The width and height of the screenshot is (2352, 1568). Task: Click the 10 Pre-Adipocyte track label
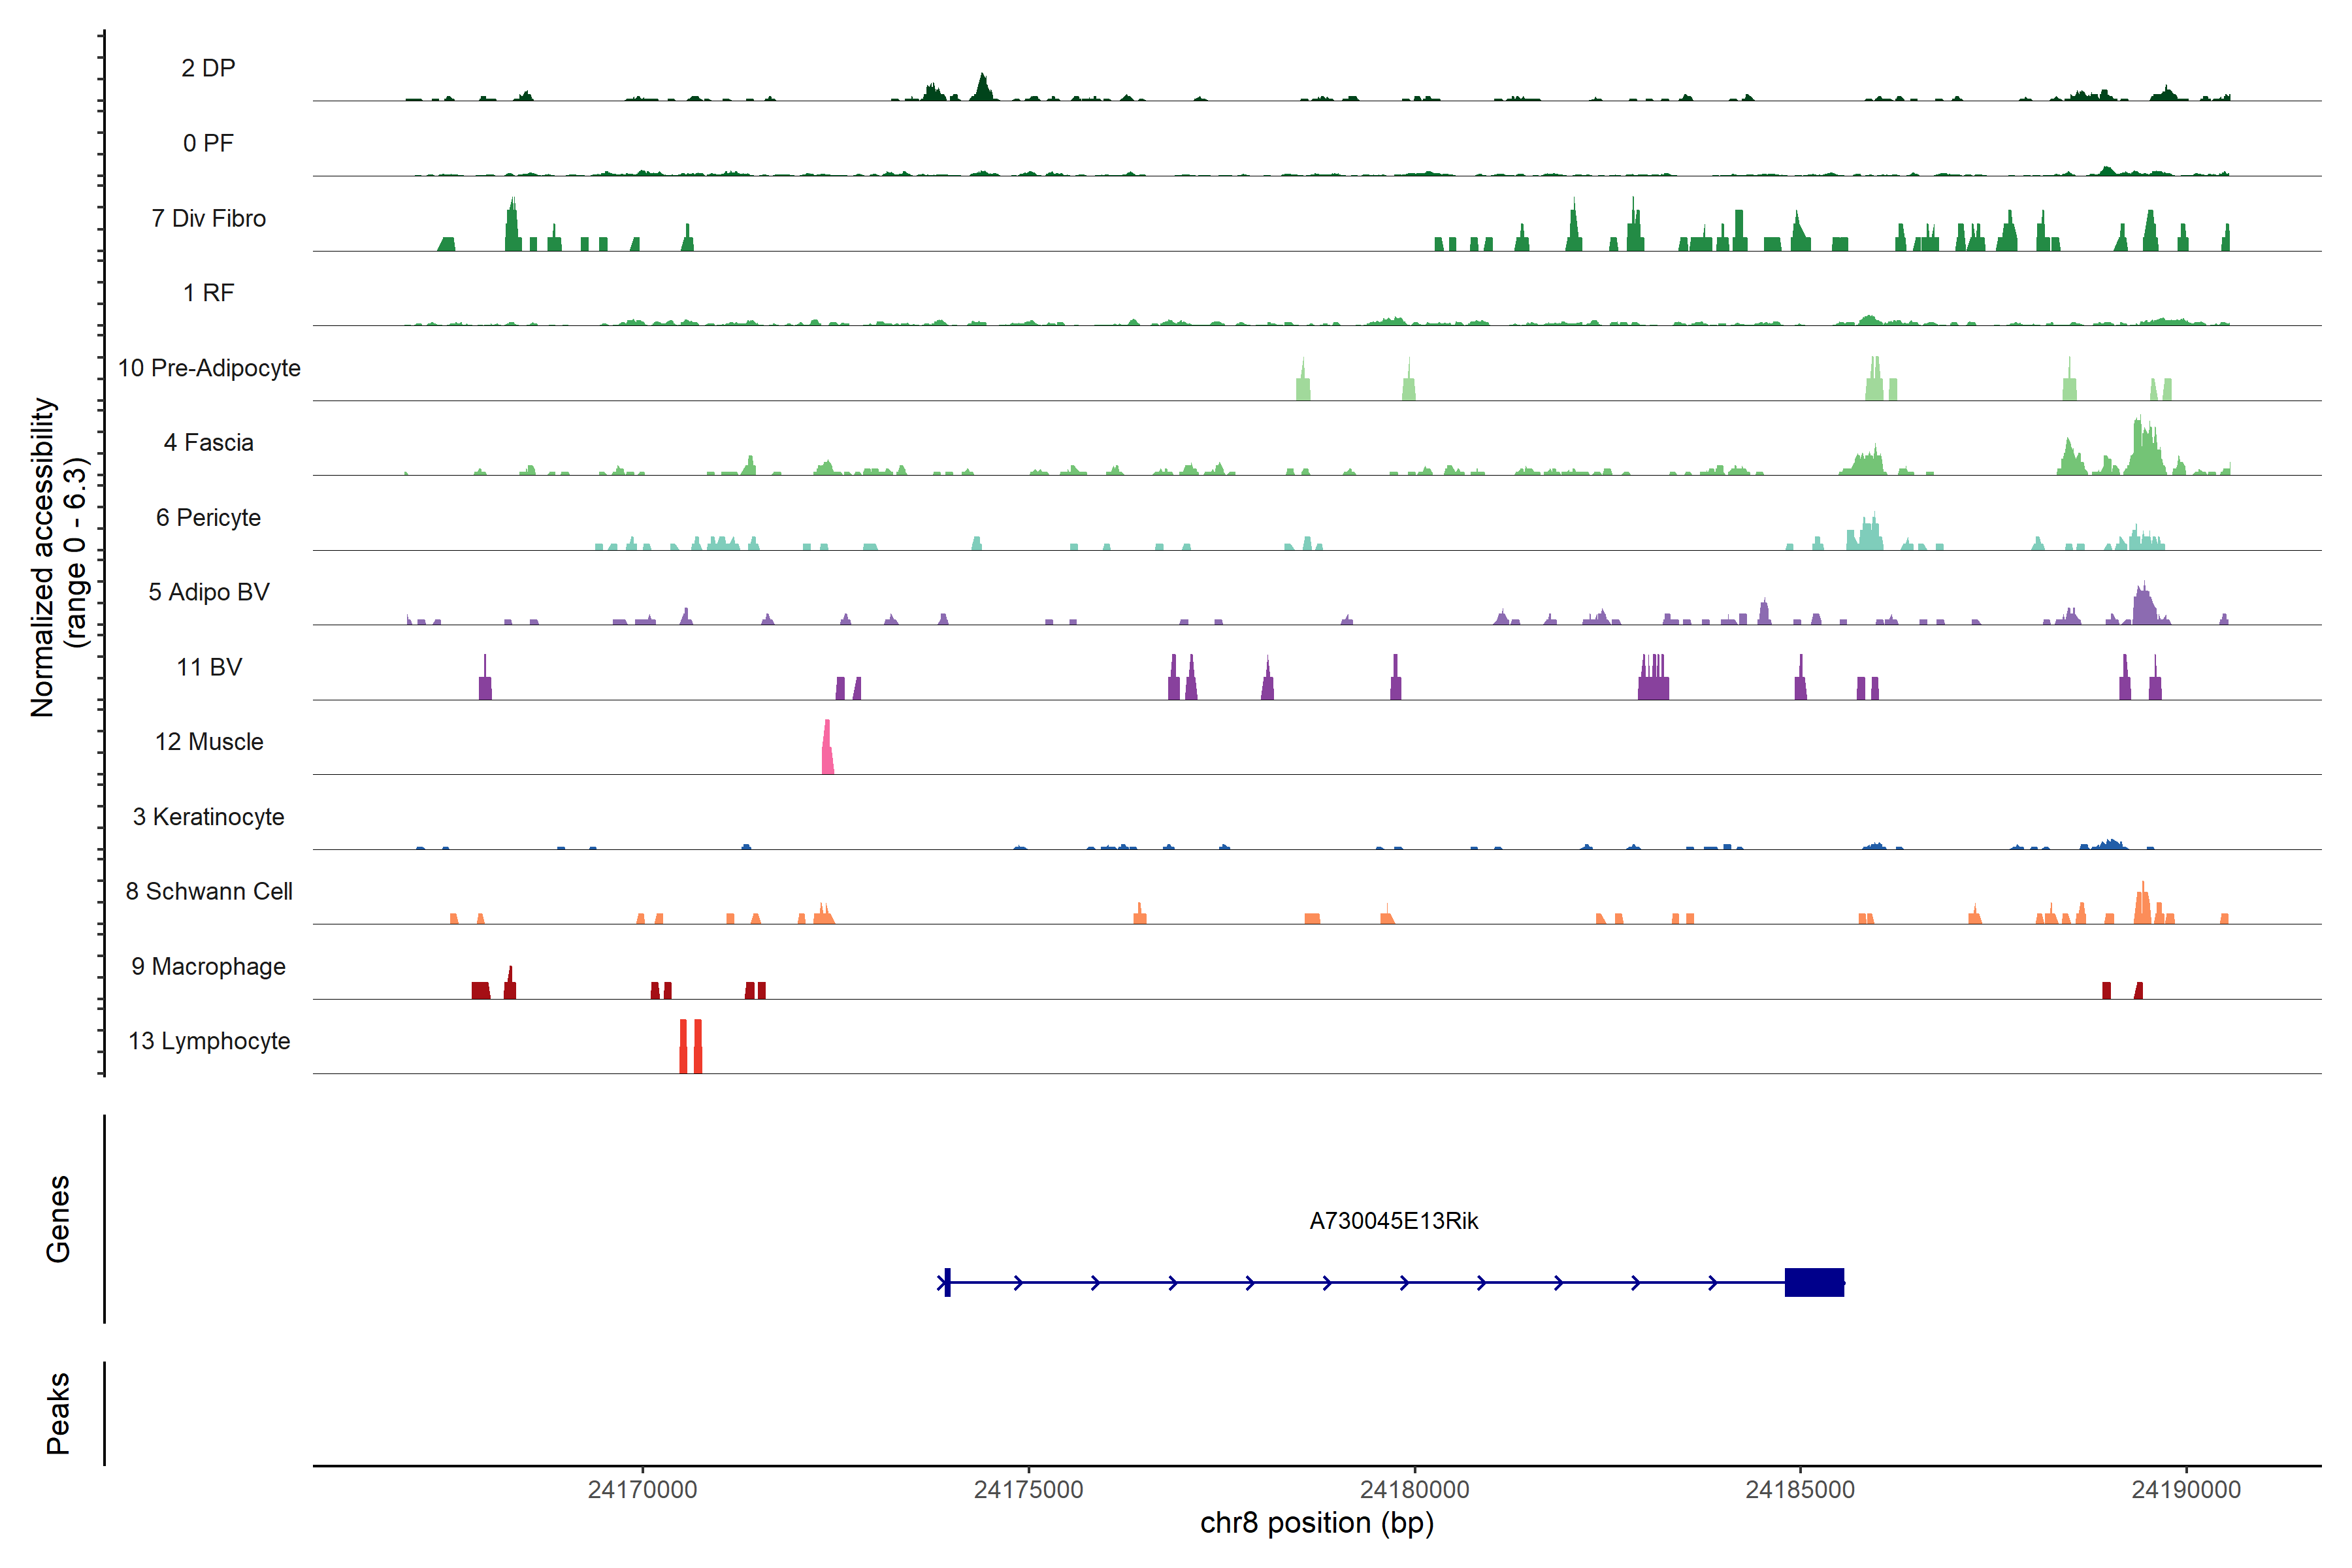tap(209, 368)
